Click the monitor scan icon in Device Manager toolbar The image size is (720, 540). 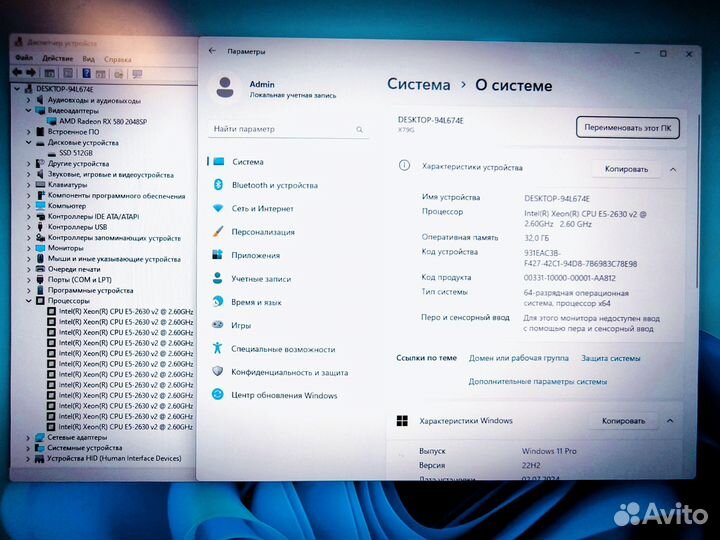point(137,73)
